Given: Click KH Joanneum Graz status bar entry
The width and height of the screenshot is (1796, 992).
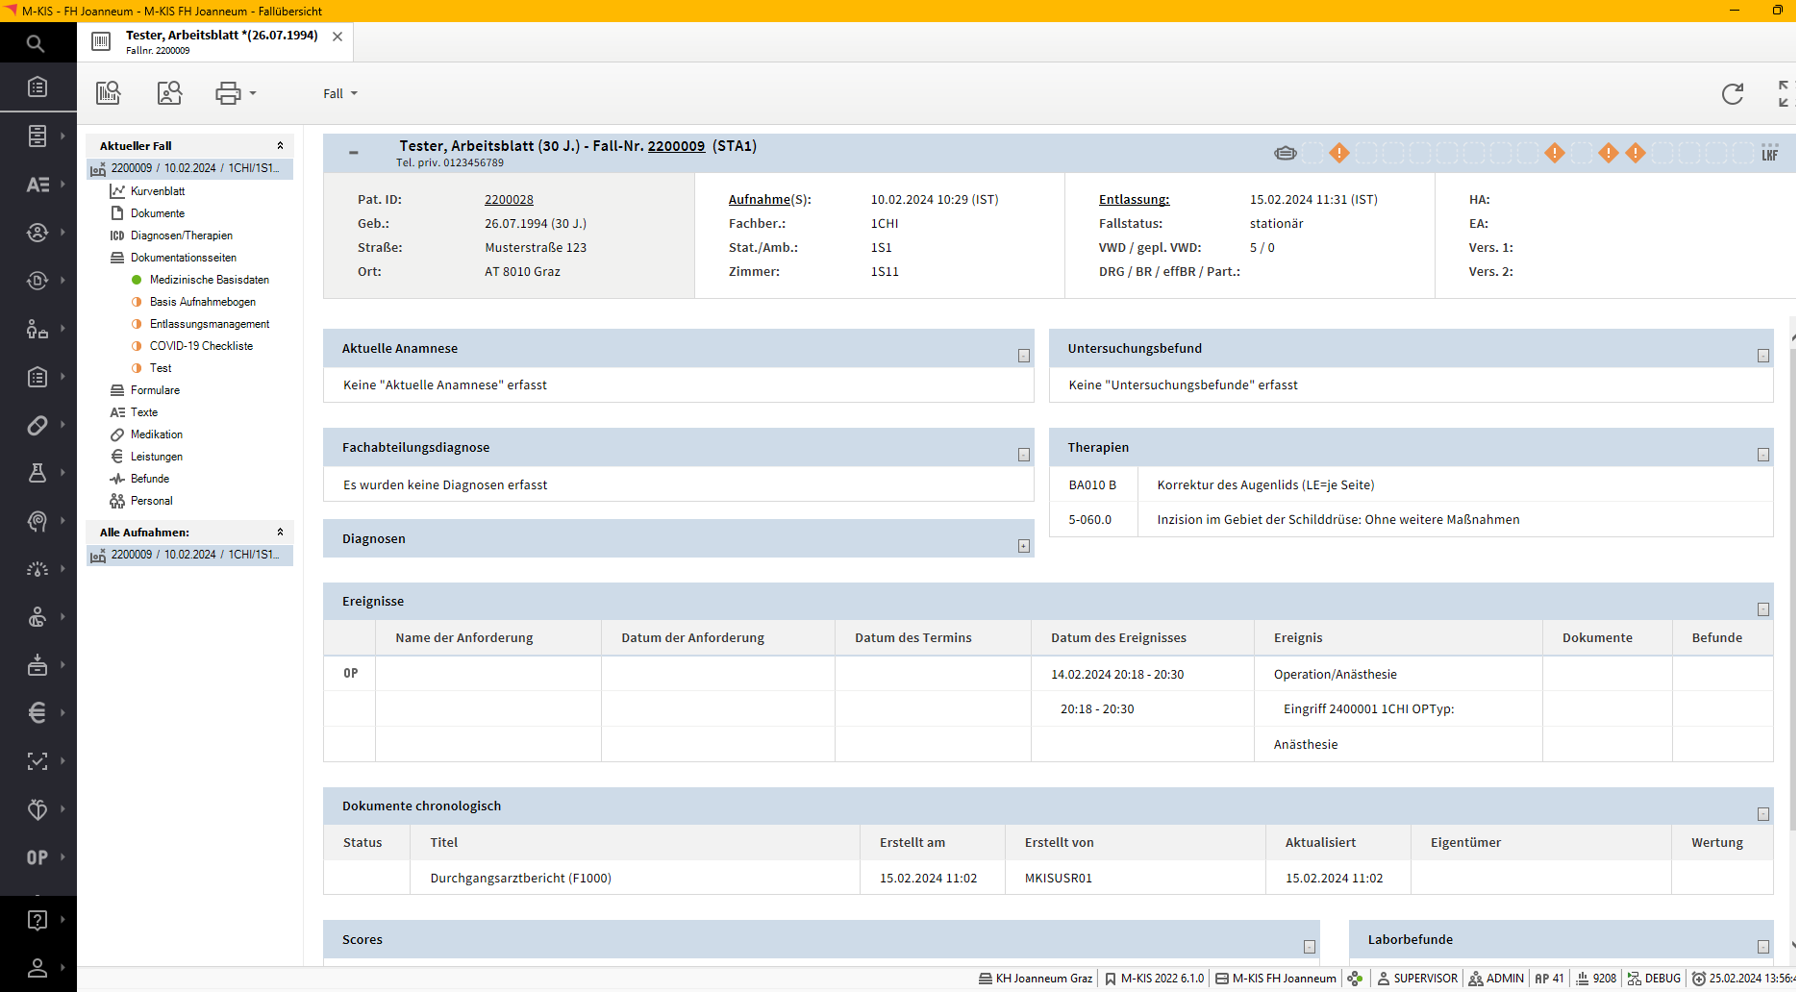Looking at the screenshot, I should click(x=1035, y=979).
